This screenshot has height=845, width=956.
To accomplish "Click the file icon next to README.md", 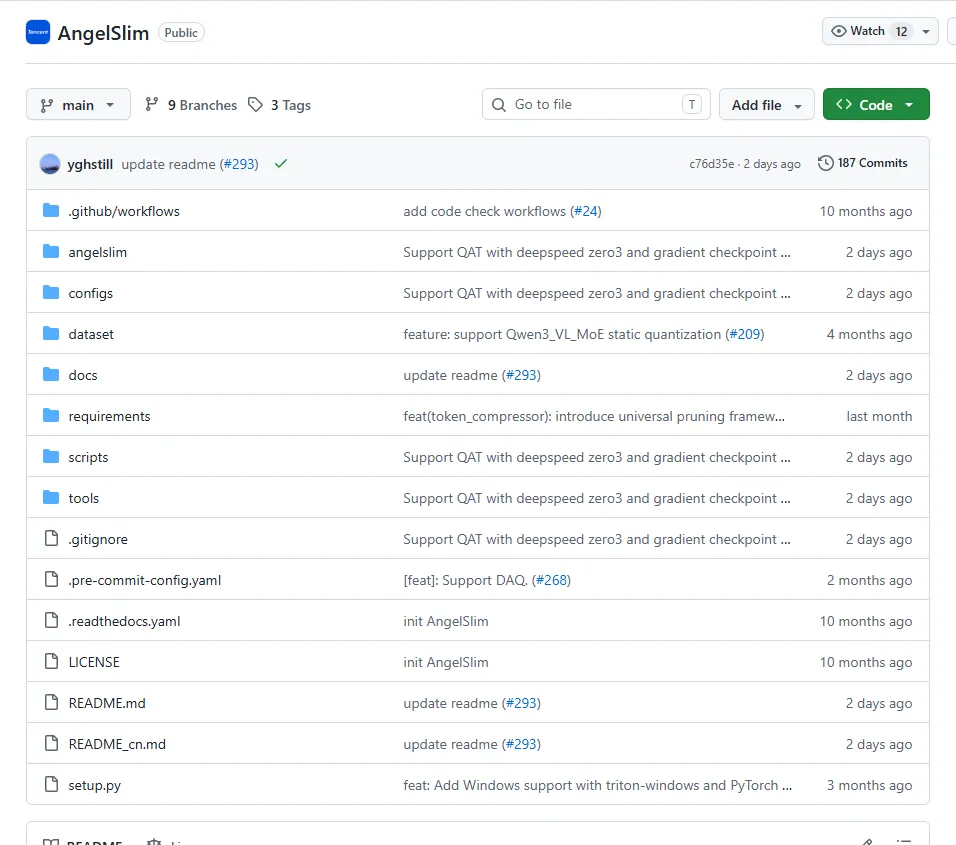I will (52, 702).
